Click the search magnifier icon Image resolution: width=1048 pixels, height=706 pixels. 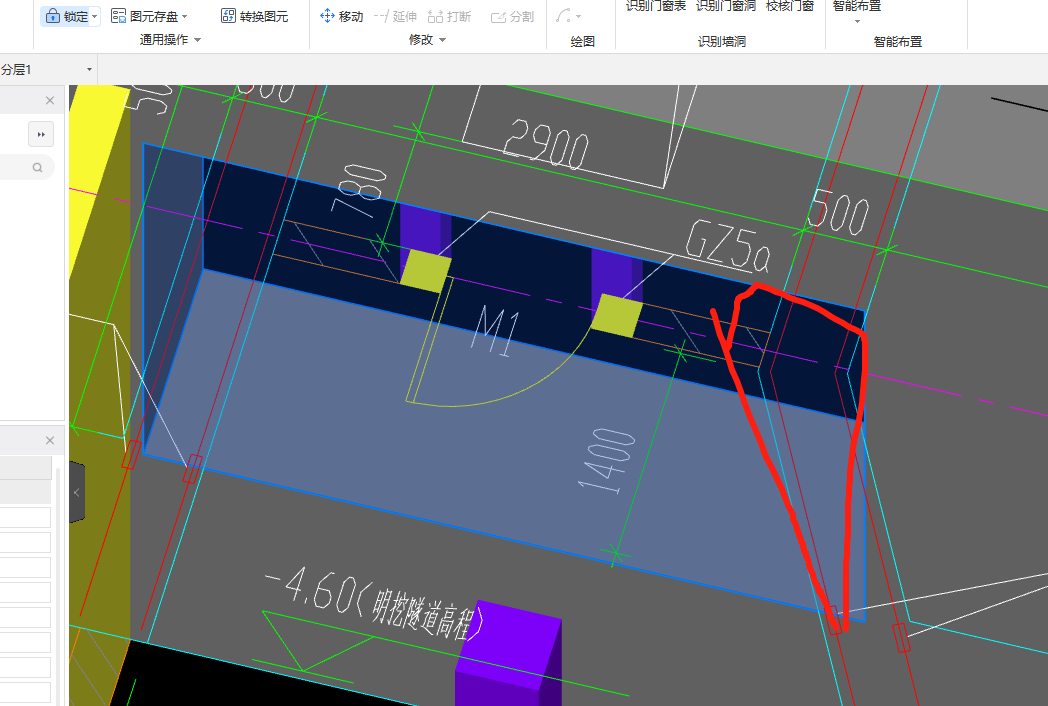(37, 167)
